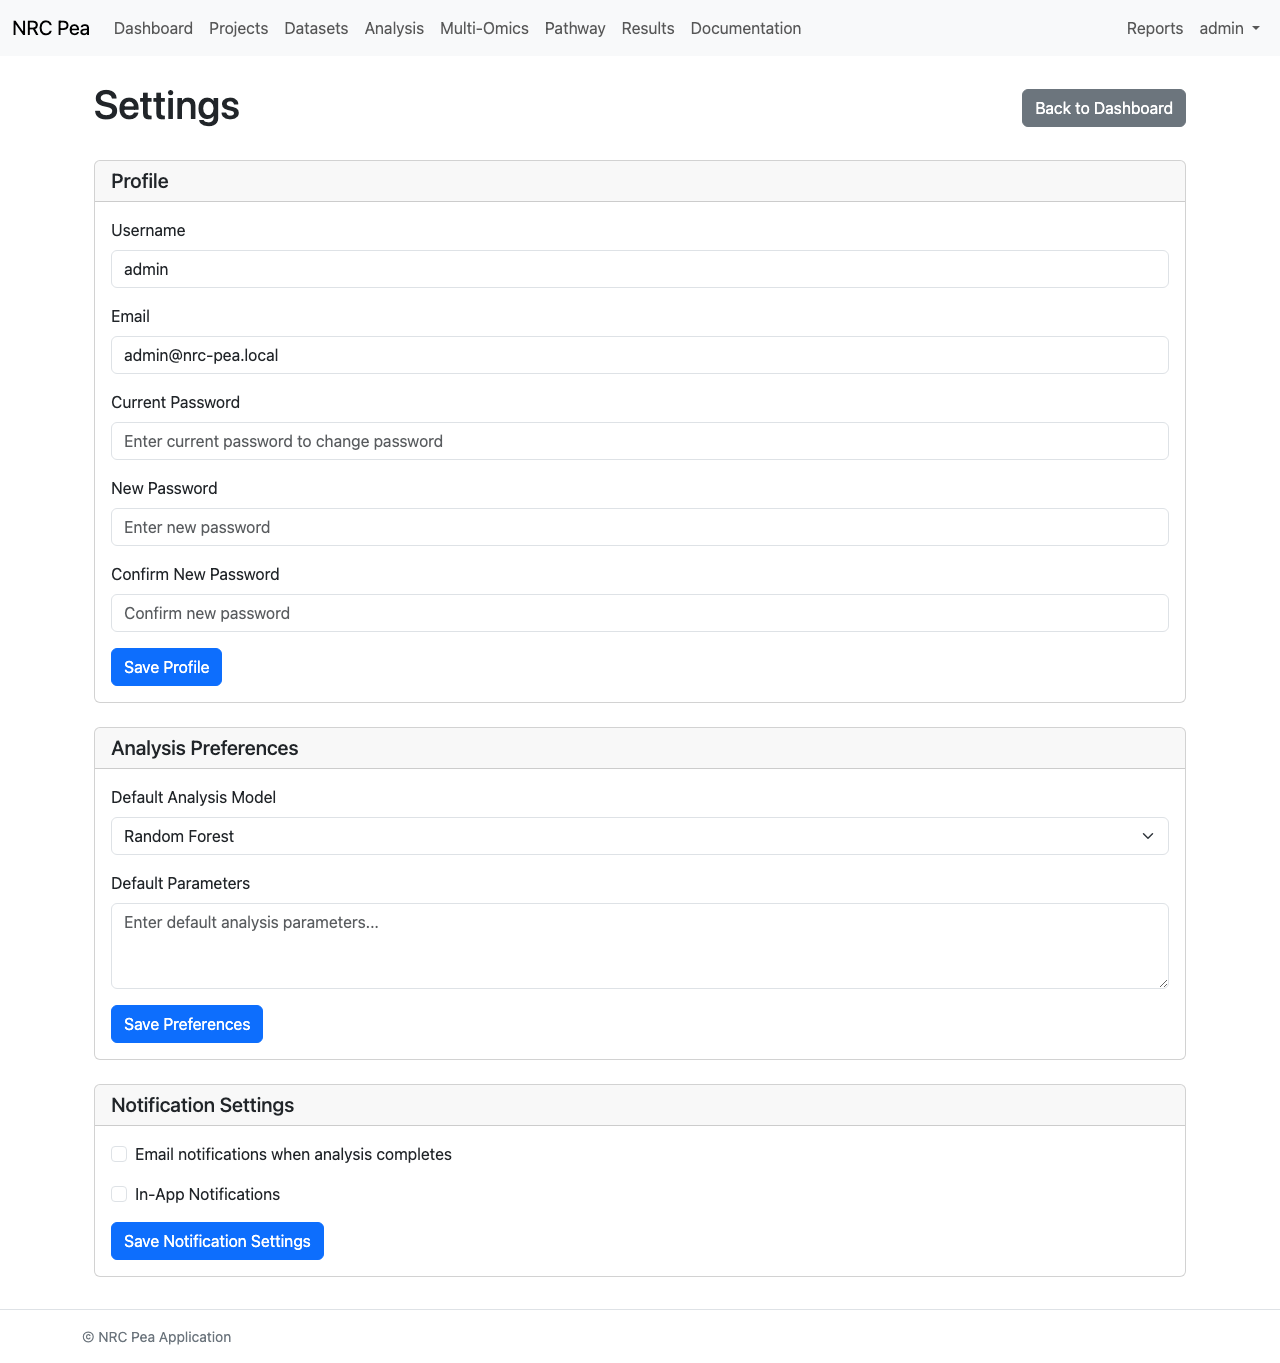The width and height of the screenshot is (1280, 1363).
Task: Click Save Notification Settings
Action: pos(217,1241)
